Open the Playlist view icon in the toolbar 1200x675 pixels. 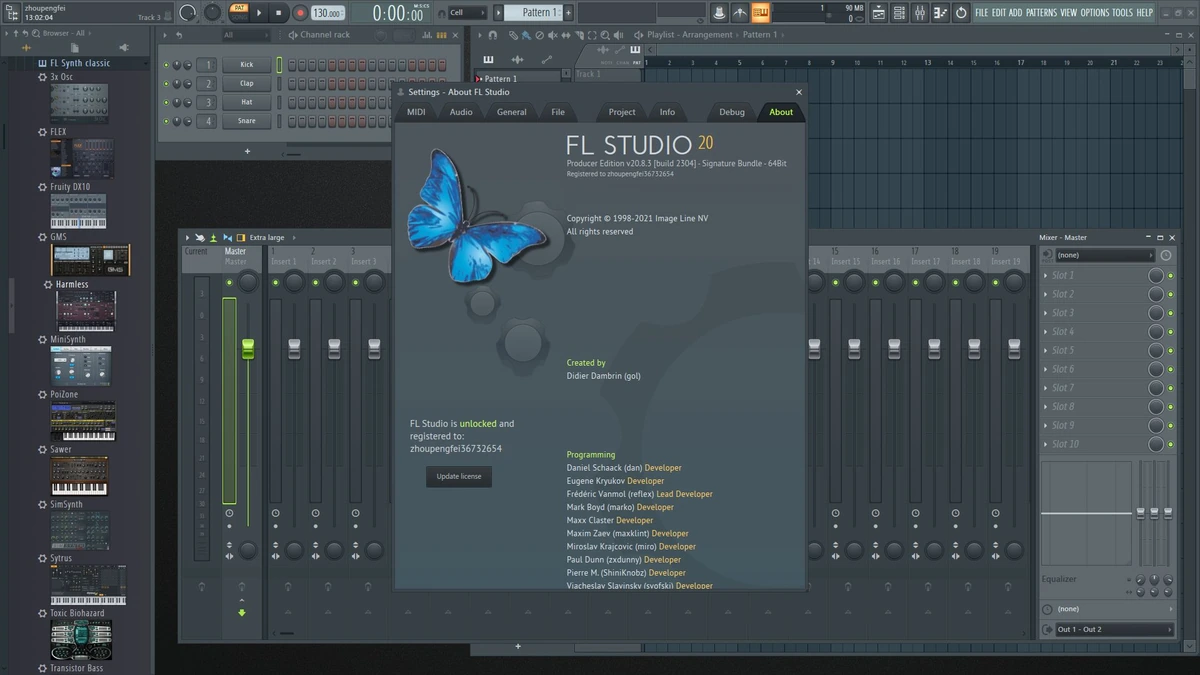879,13
